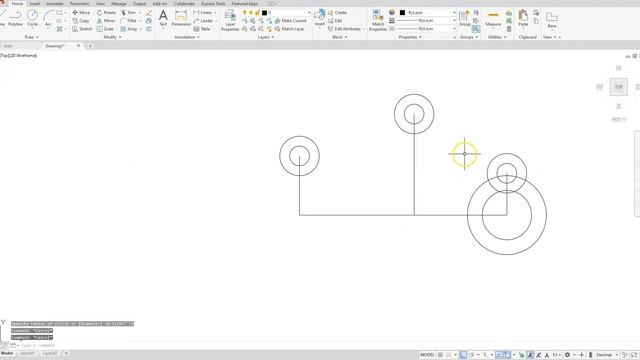The image size is (640, 360).
Task: Activate the Stretch tool
Action: 82,29
